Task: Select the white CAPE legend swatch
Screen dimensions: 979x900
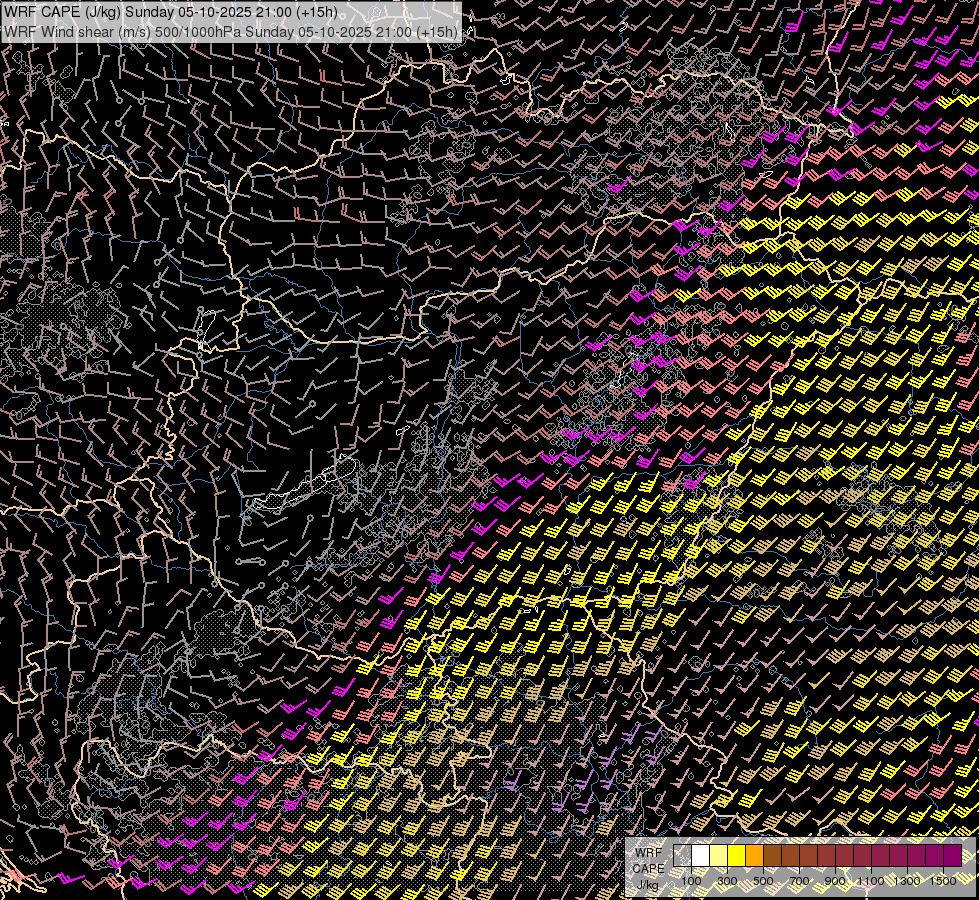Action: [x=700, y=856]
